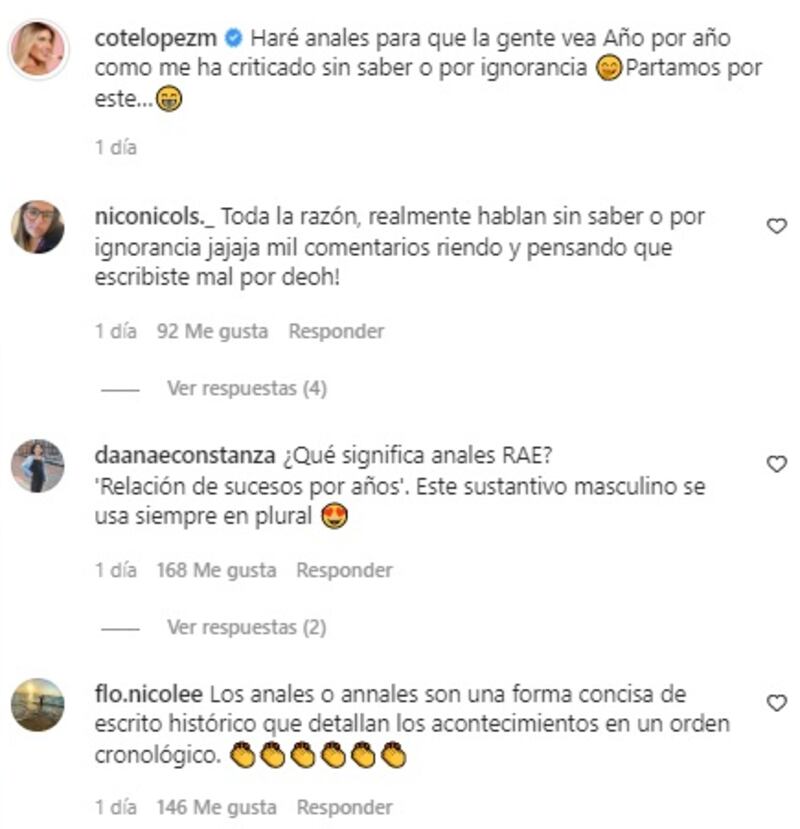The image size is (800, 829).
Task: Open the daanaeconstanza username link
Action: click(185, 456)
